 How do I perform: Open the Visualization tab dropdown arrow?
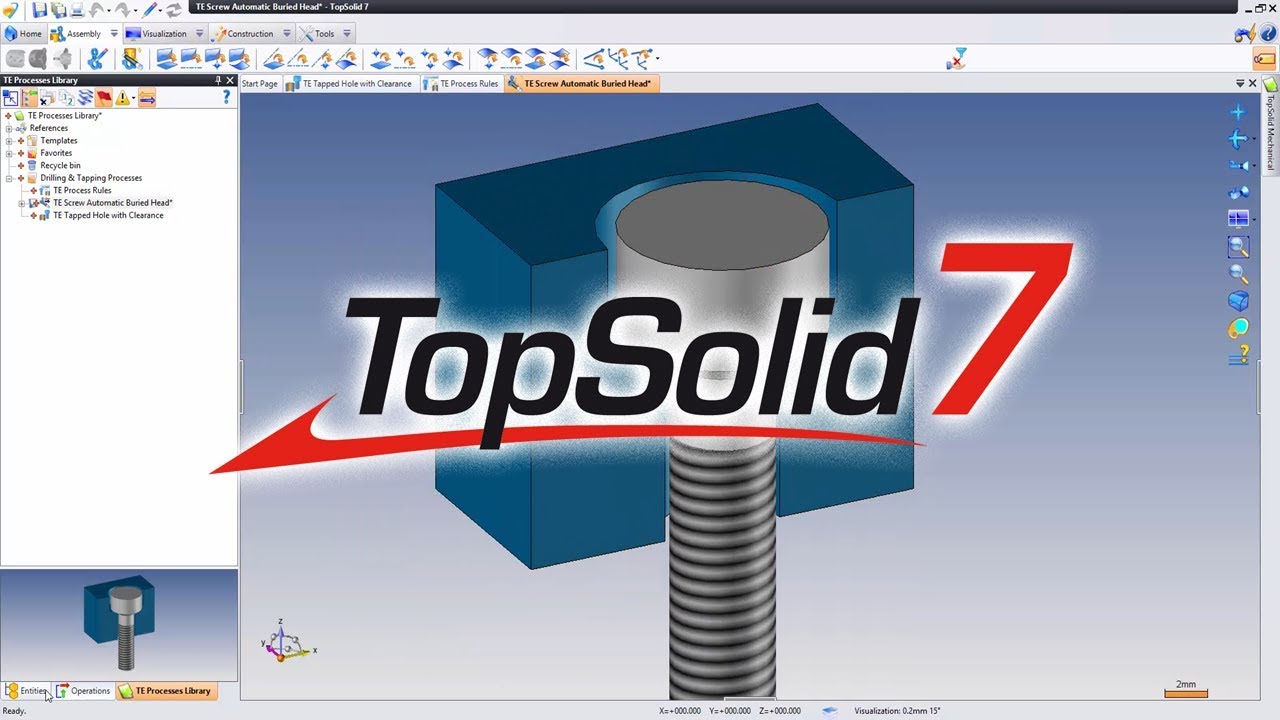pos(199,33)
